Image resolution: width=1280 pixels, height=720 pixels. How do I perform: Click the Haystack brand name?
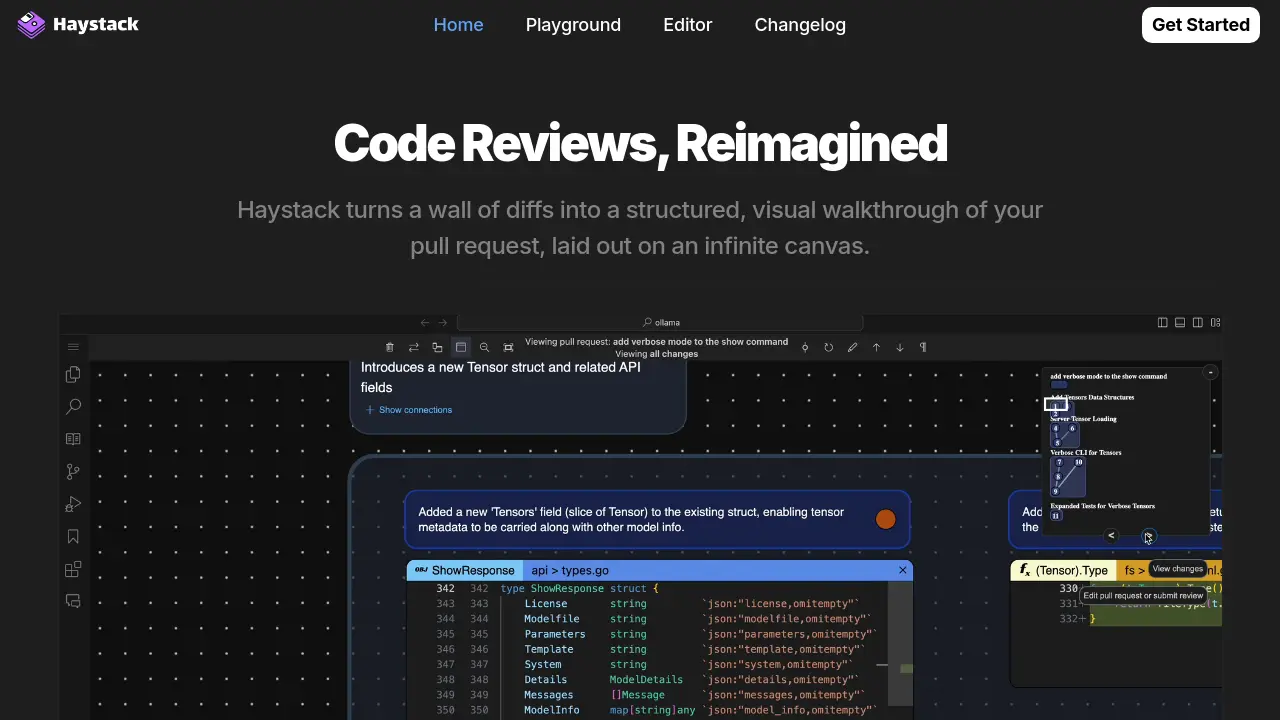(96, 24)
